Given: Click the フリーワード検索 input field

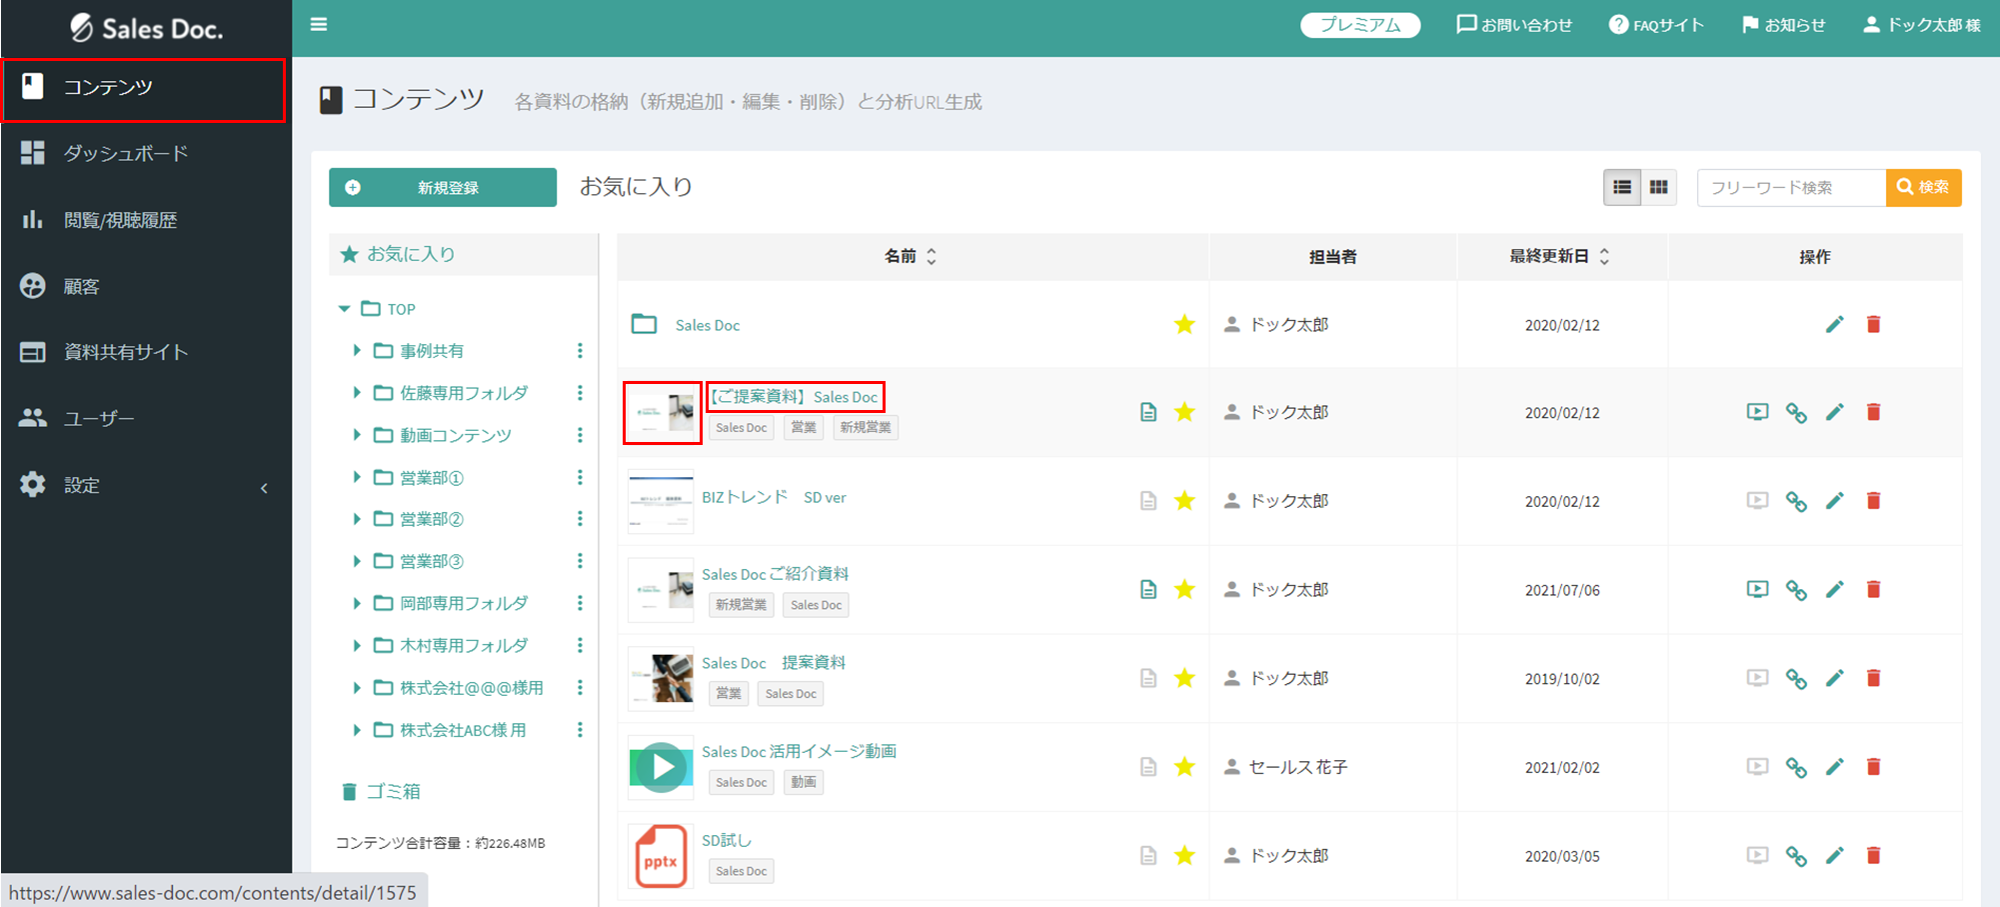Looking at the screenshot, I should coord(1790,188).
